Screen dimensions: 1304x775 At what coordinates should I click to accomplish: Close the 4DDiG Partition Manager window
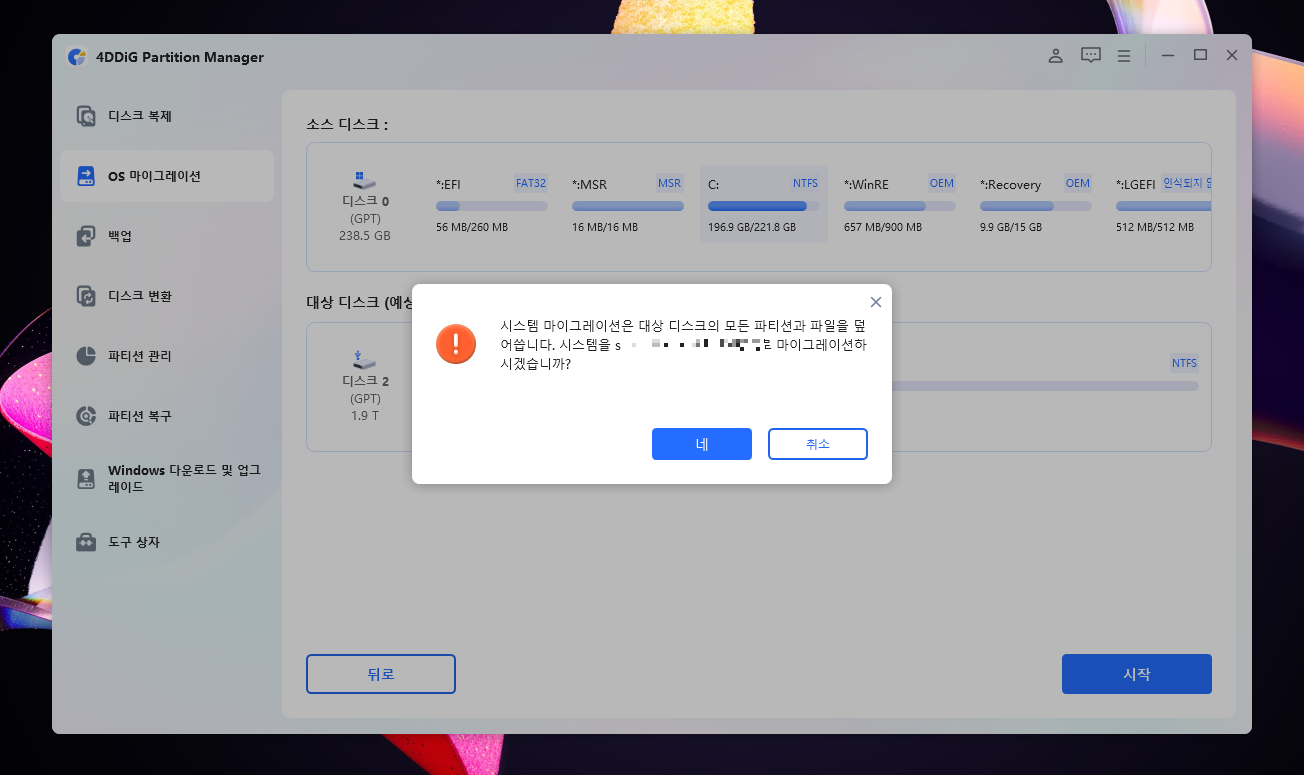[x=1232, y=56]
